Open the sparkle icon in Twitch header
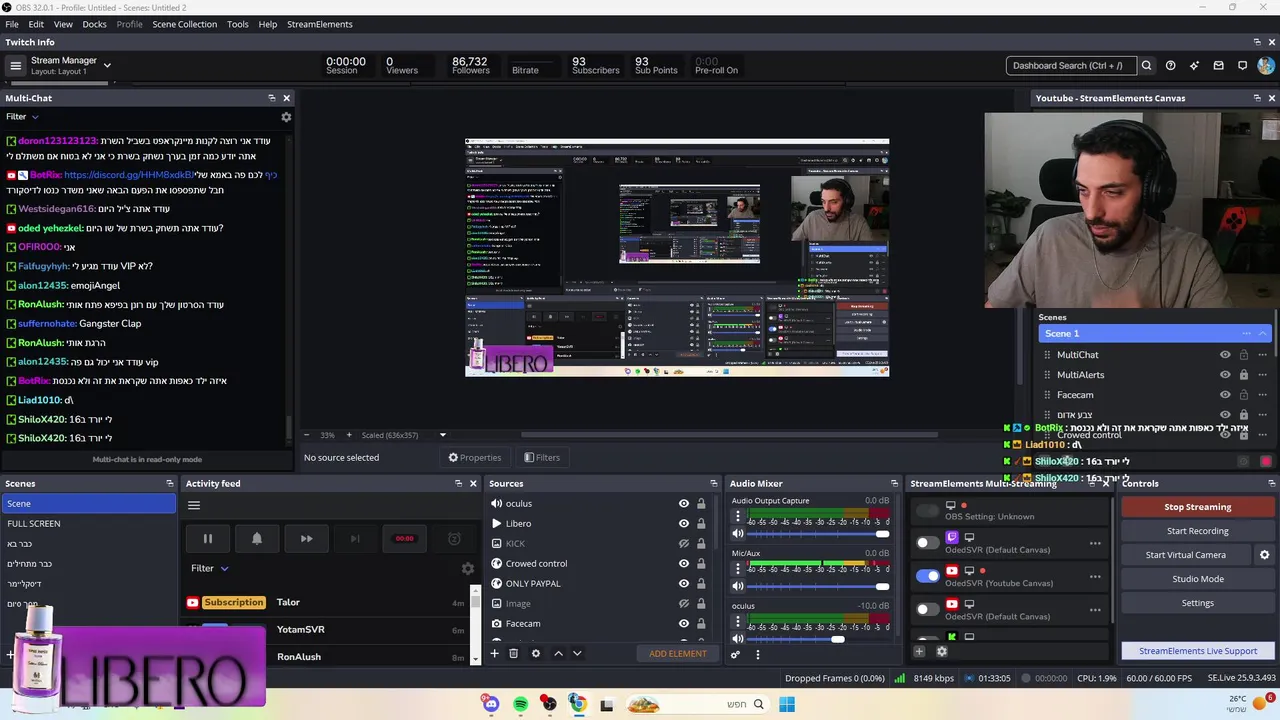This screenshot has width=1280, height=720. (x=1194, y=66)
